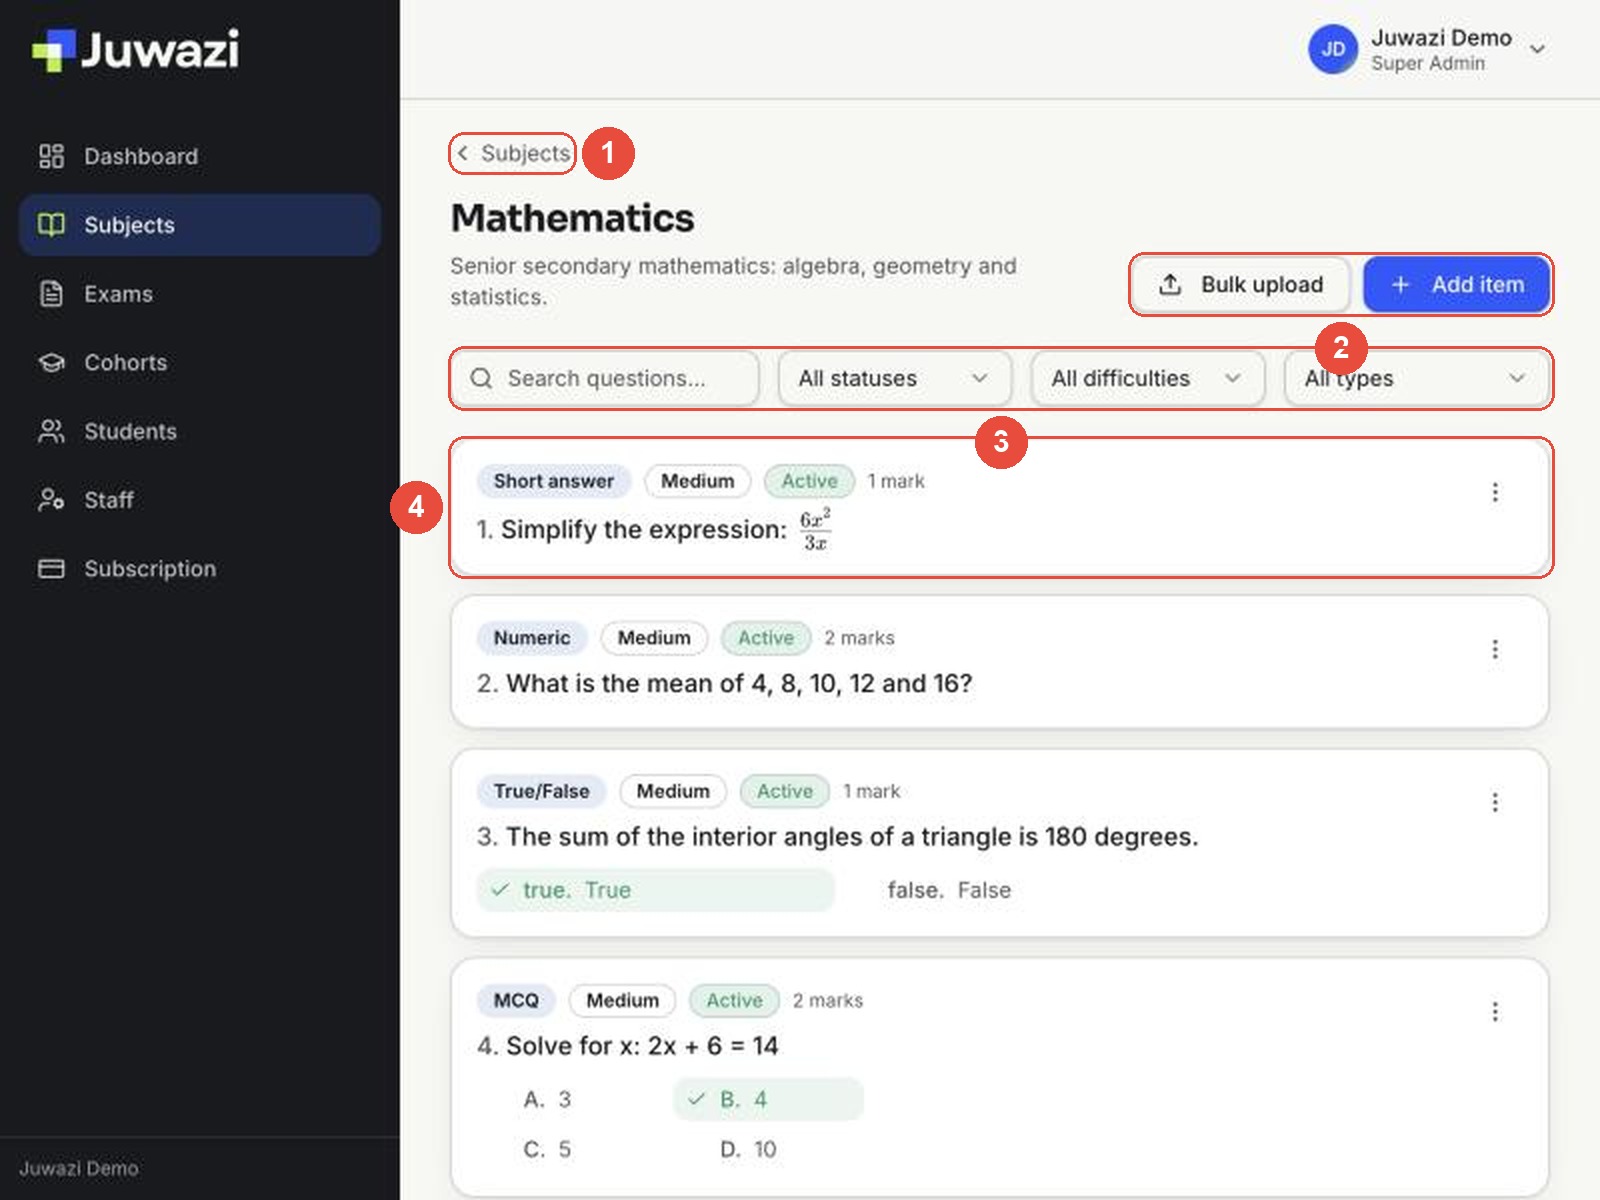Click the JD avatar circle
The height and width of the screenshot is (1200, 1600).
[x=1333, y=49]
